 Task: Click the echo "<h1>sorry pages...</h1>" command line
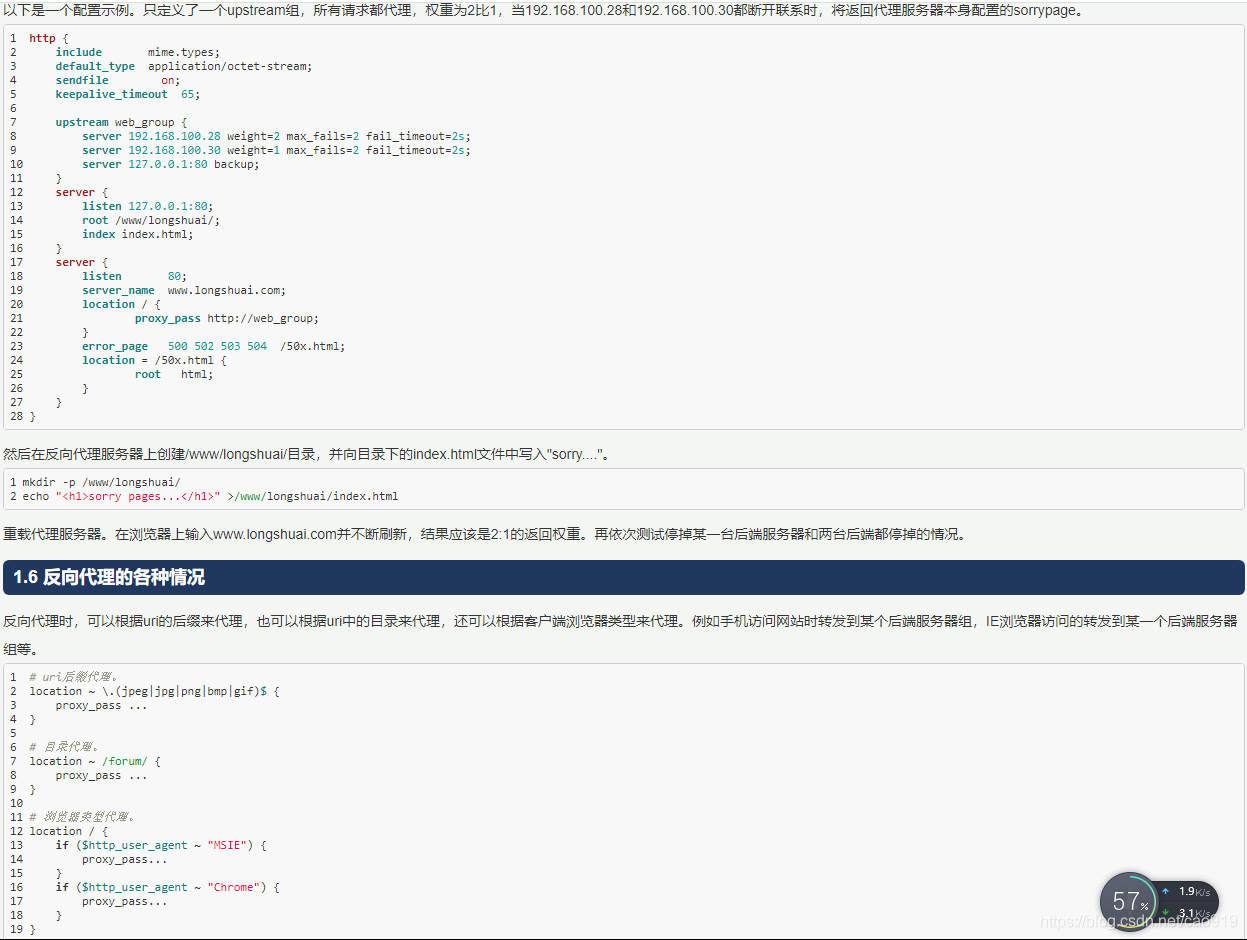210,496
